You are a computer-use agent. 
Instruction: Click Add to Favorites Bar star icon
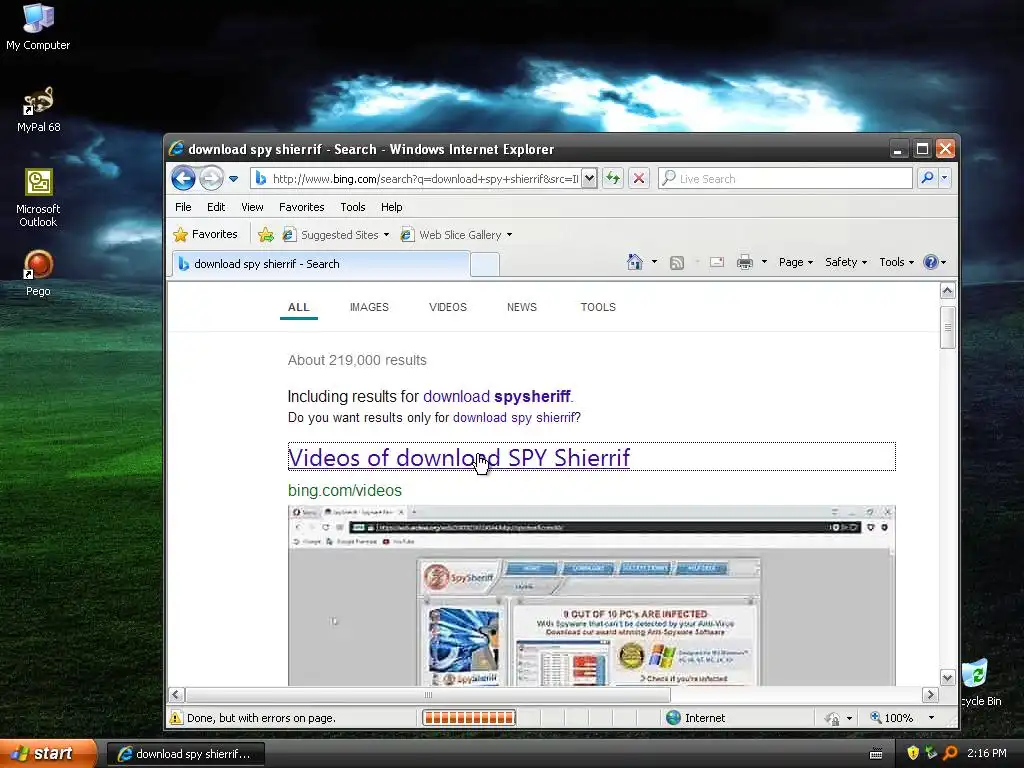tap(266, 234)
